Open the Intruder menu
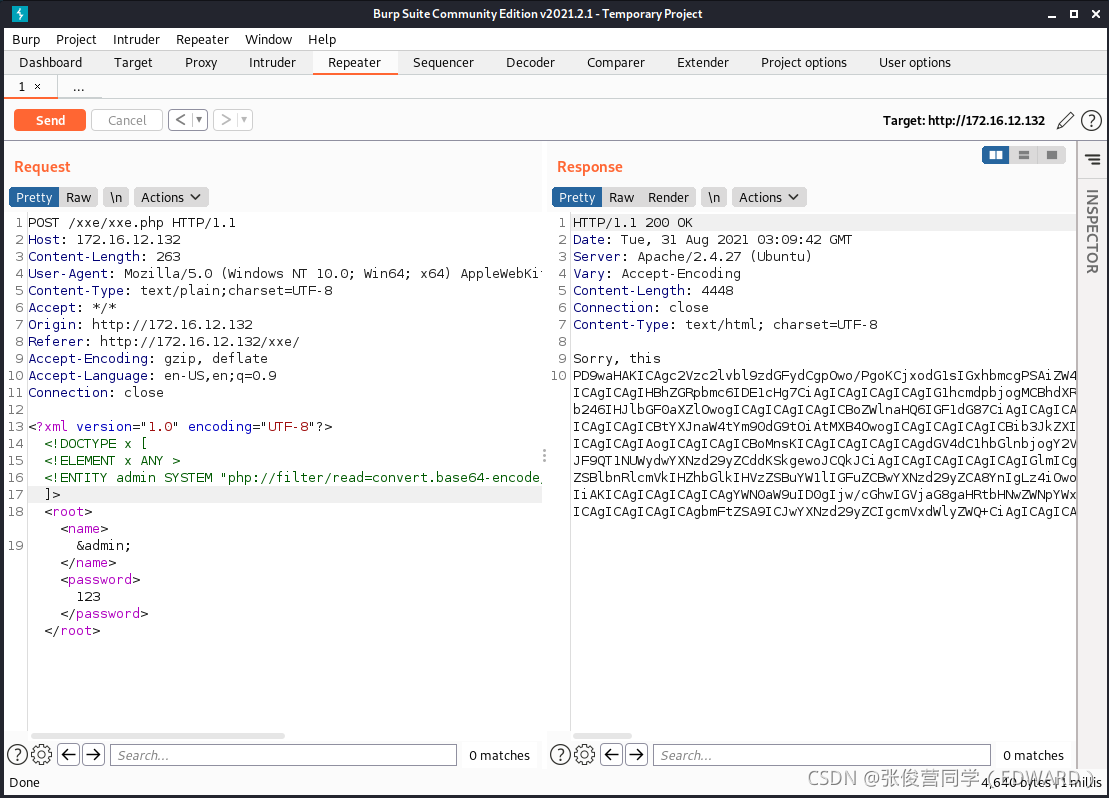This screenshot has height=798, width=1109. 137,40
